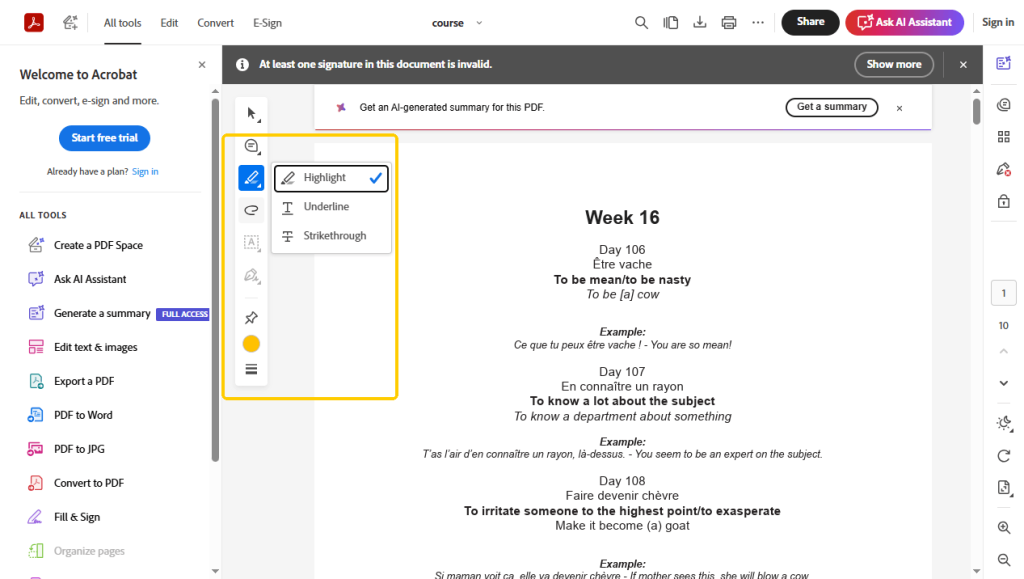Open PDF to Word tool
The height and width of the screenshot is (579, 1024).
click(x=70, y=415)
